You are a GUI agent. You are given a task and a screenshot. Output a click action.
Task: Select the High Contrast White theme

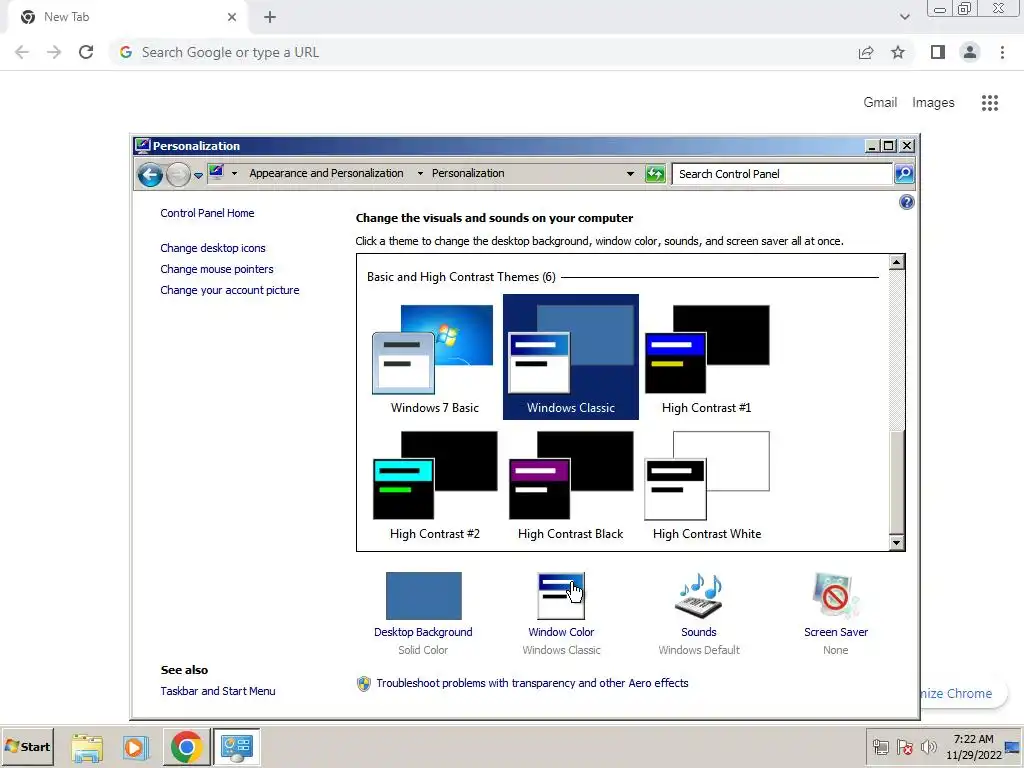[707, 484]
